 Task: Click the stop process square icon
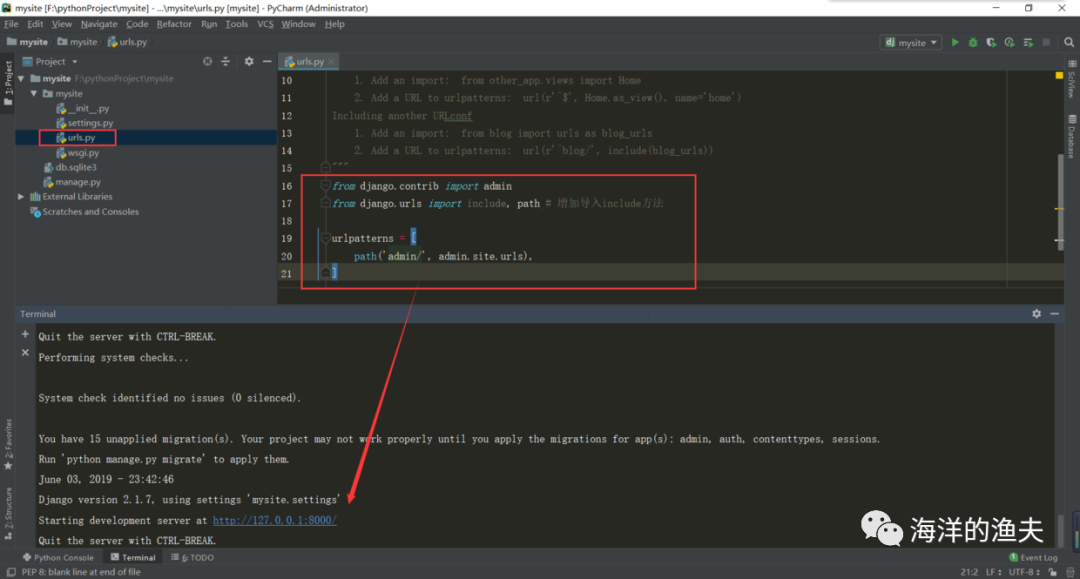(1046, 42)
